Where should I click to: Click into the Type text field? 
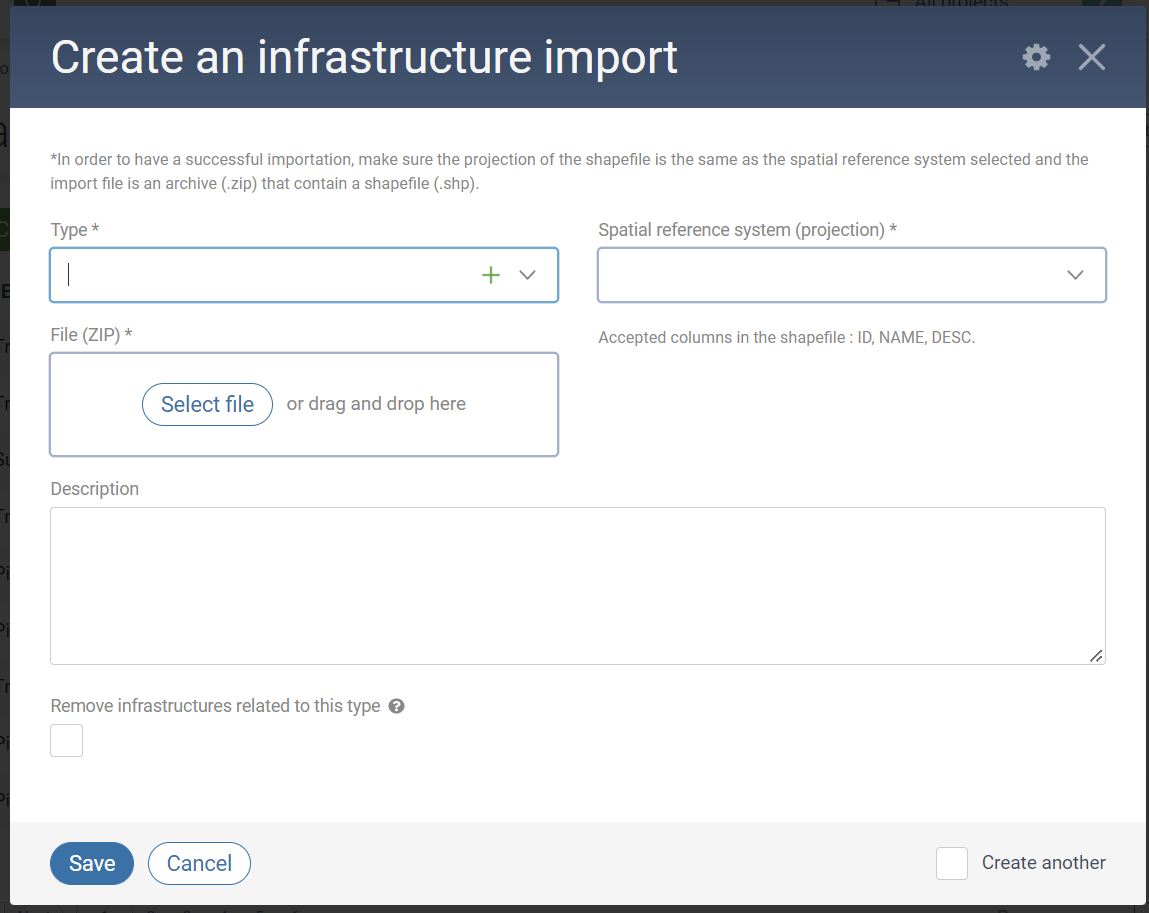(260, 275)
